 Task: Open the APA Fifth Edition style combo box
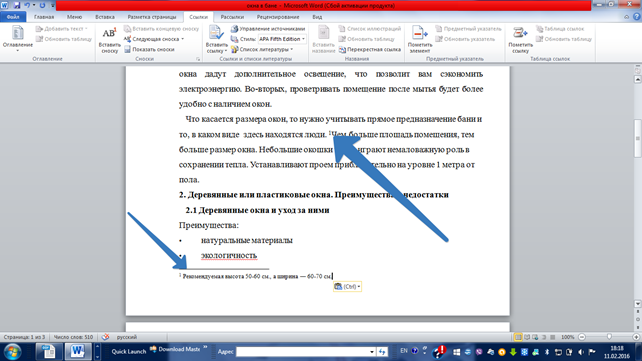coord(282,39)
